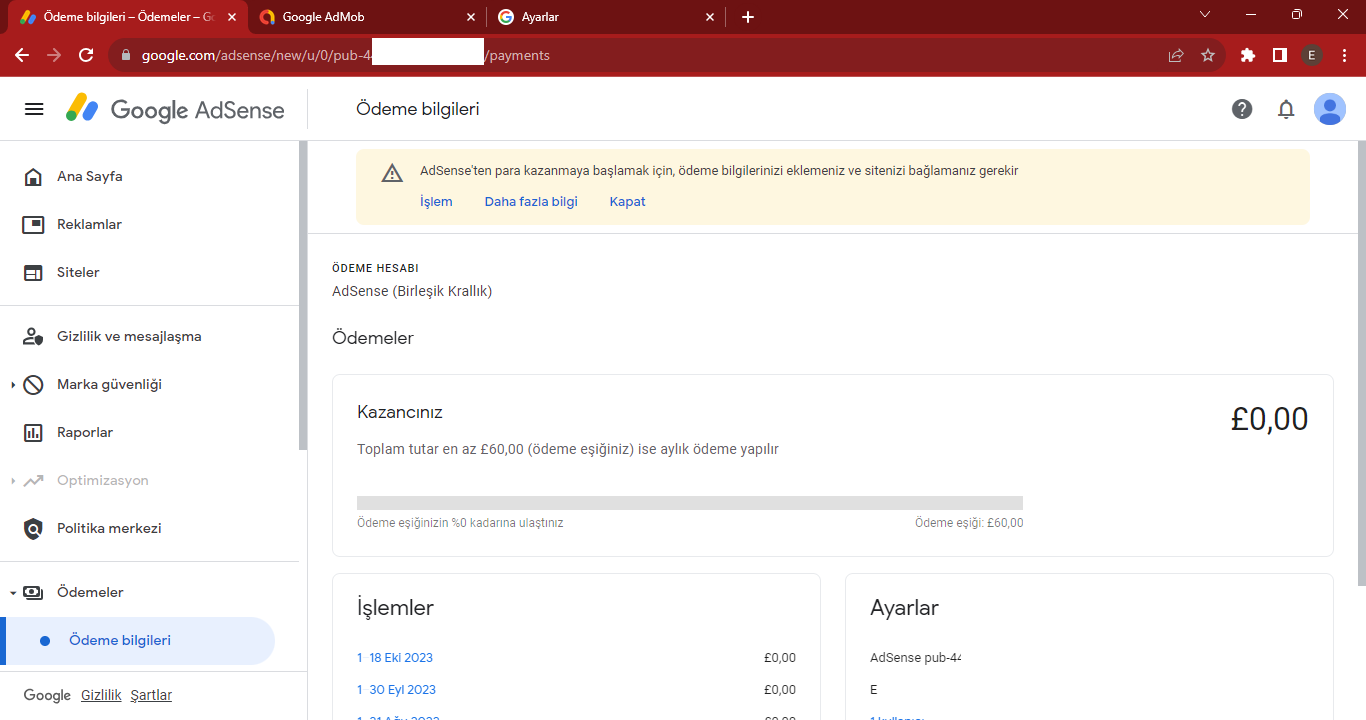Close the Ödeme bilgileri browser tab
Screen dimensions: 1366x720
coord(231,17)
